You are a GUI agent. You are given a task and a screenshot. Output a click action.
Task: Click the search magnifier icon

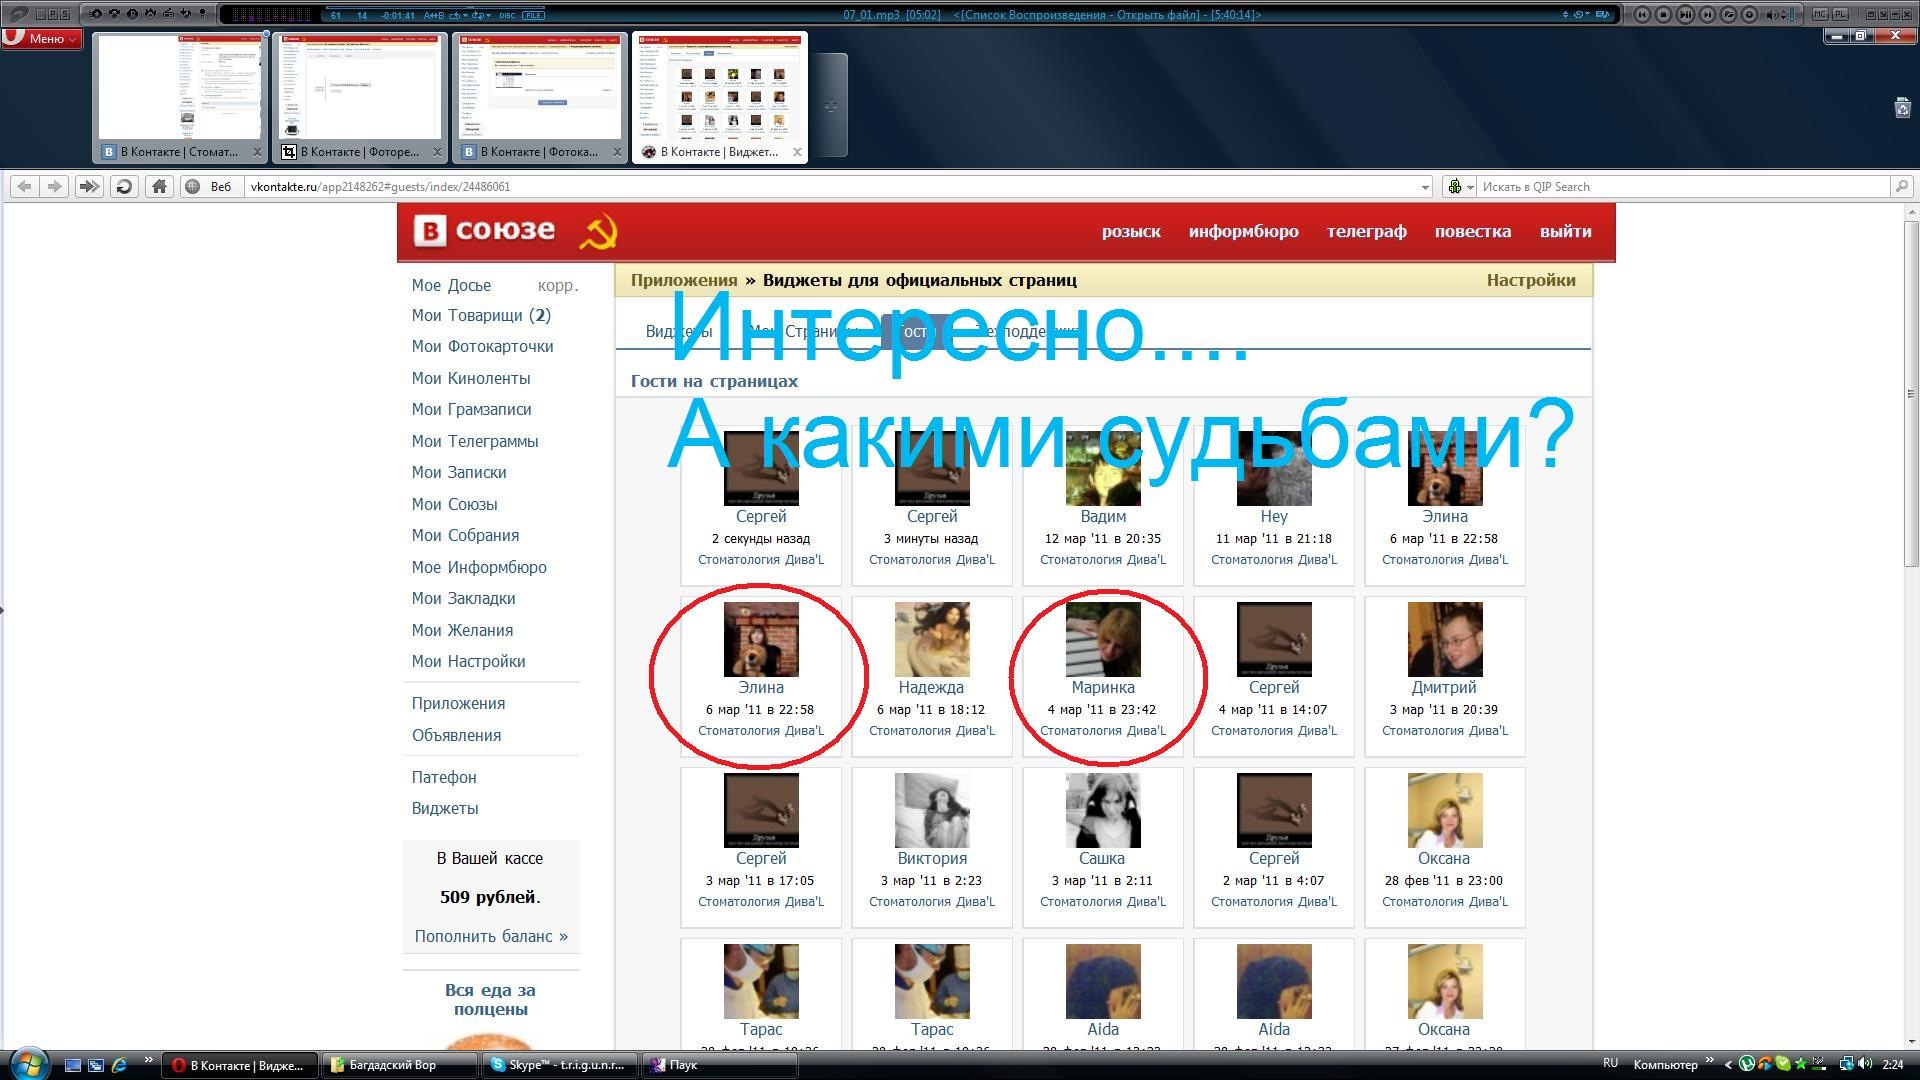pyautogui.click(x=1901, y=186)
